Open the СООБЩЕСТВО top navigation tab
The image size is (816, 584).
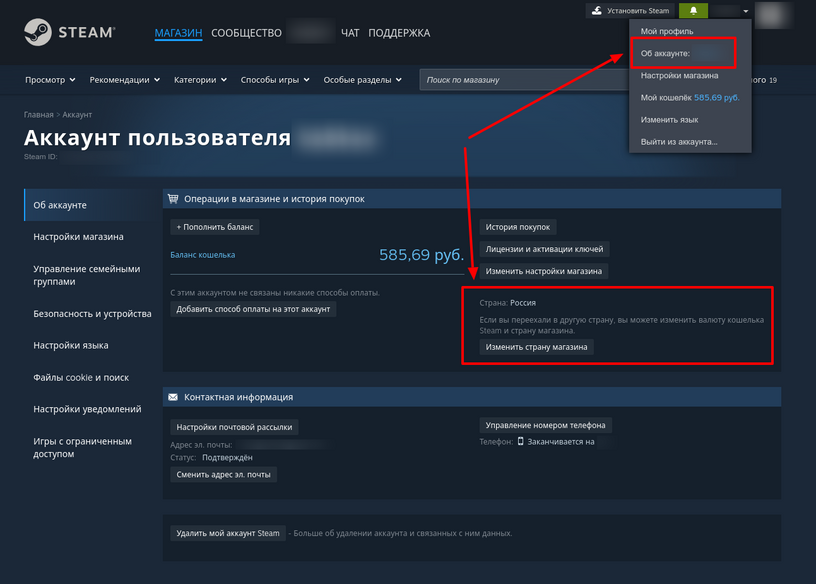(246, 33)
